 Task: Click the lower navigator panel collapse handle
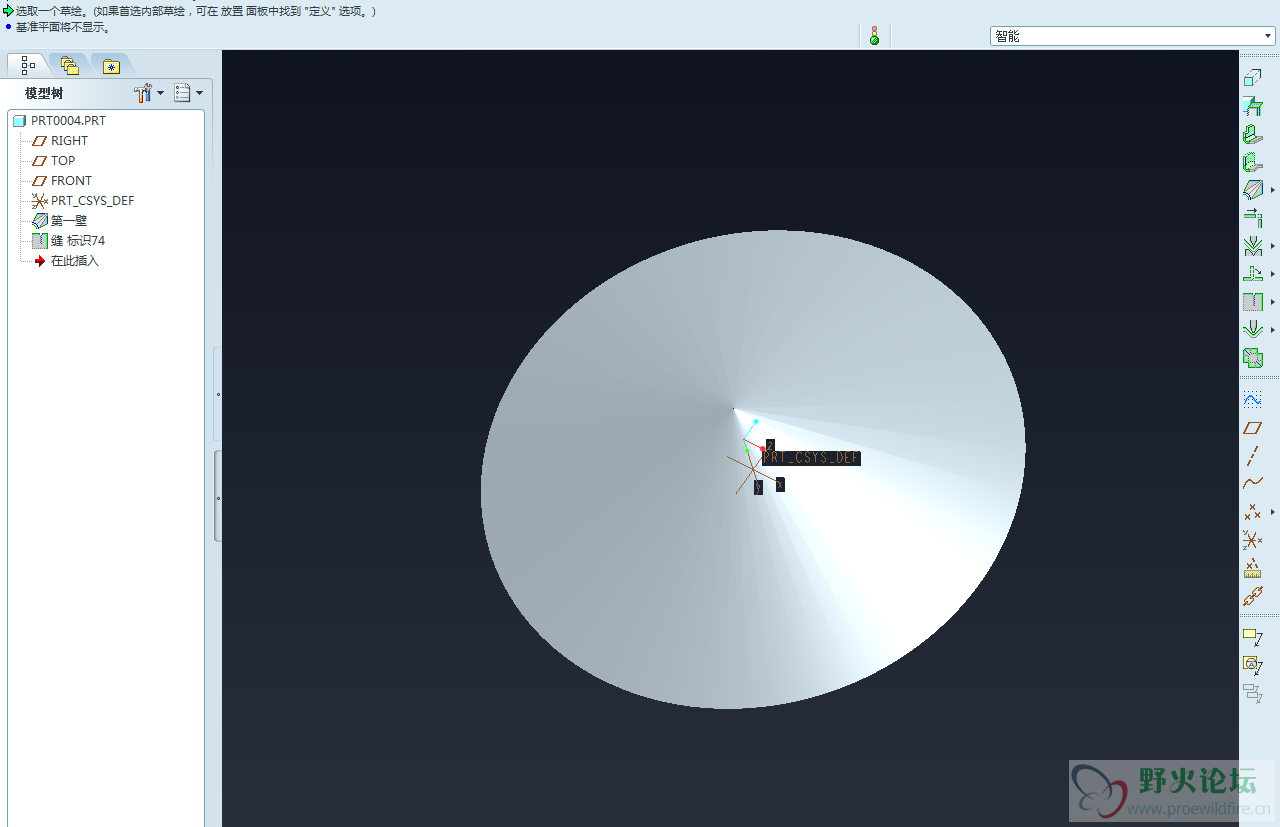217,496
